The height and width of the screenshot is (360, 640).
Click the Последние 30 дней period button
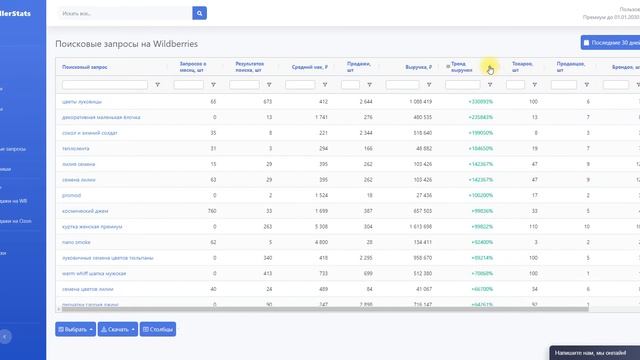[611, 42]
